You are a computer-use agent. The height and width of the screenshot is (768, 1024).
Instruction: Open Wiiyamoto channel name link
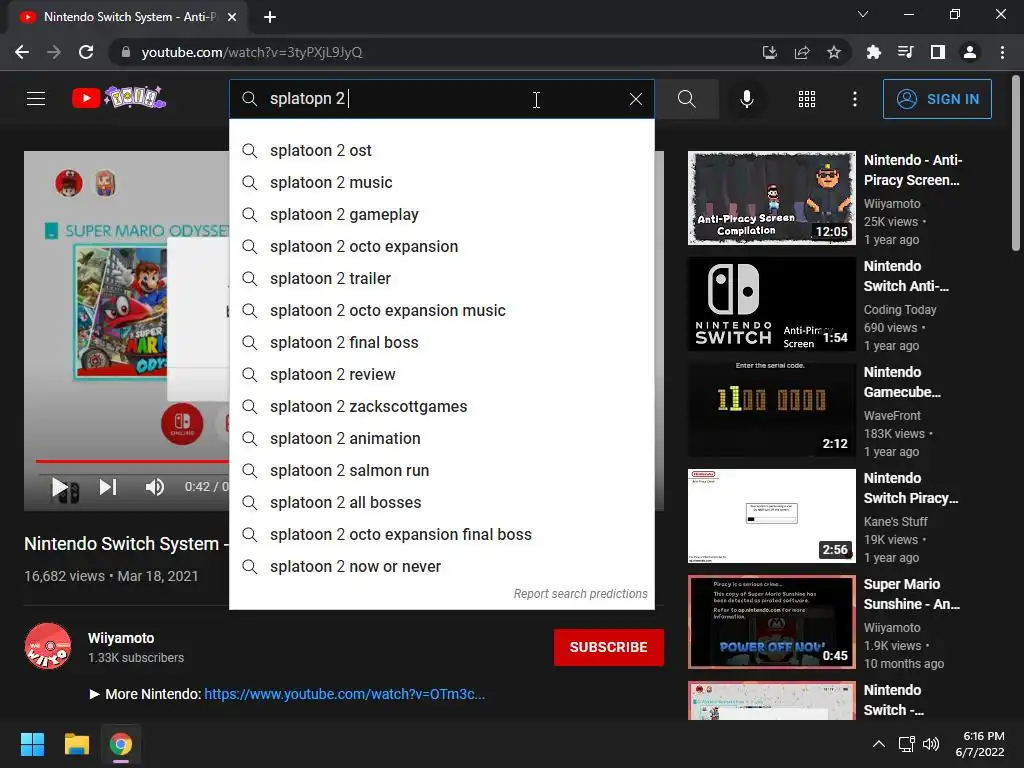coord(121,638)
